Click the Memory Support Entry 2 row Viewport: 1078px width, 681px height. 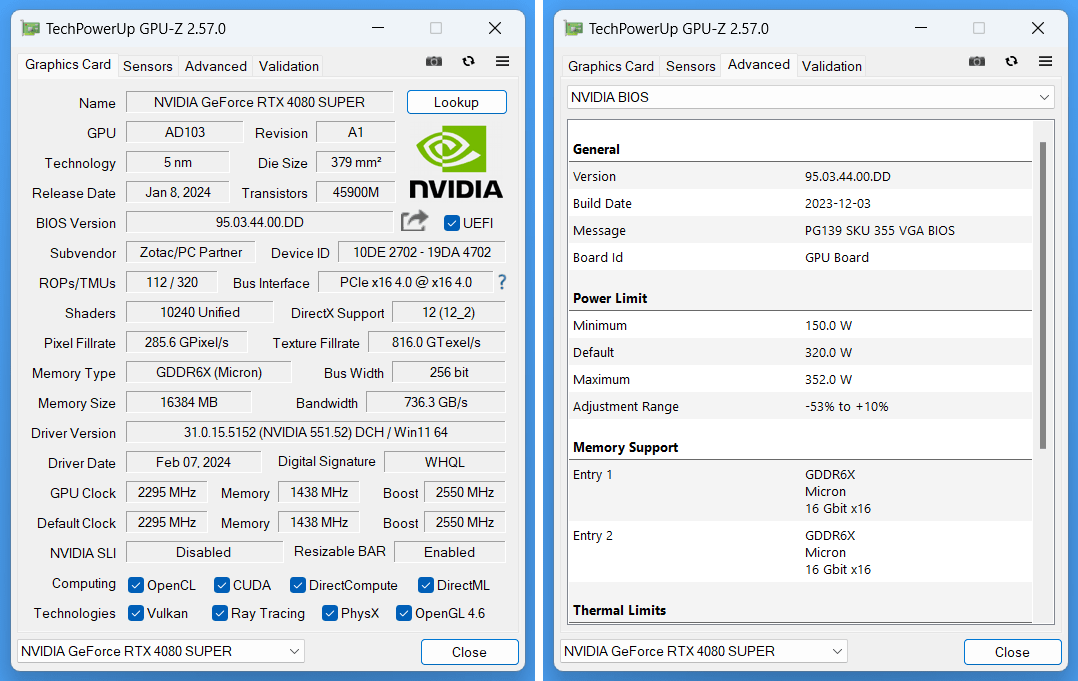click(x=800, y=552)
